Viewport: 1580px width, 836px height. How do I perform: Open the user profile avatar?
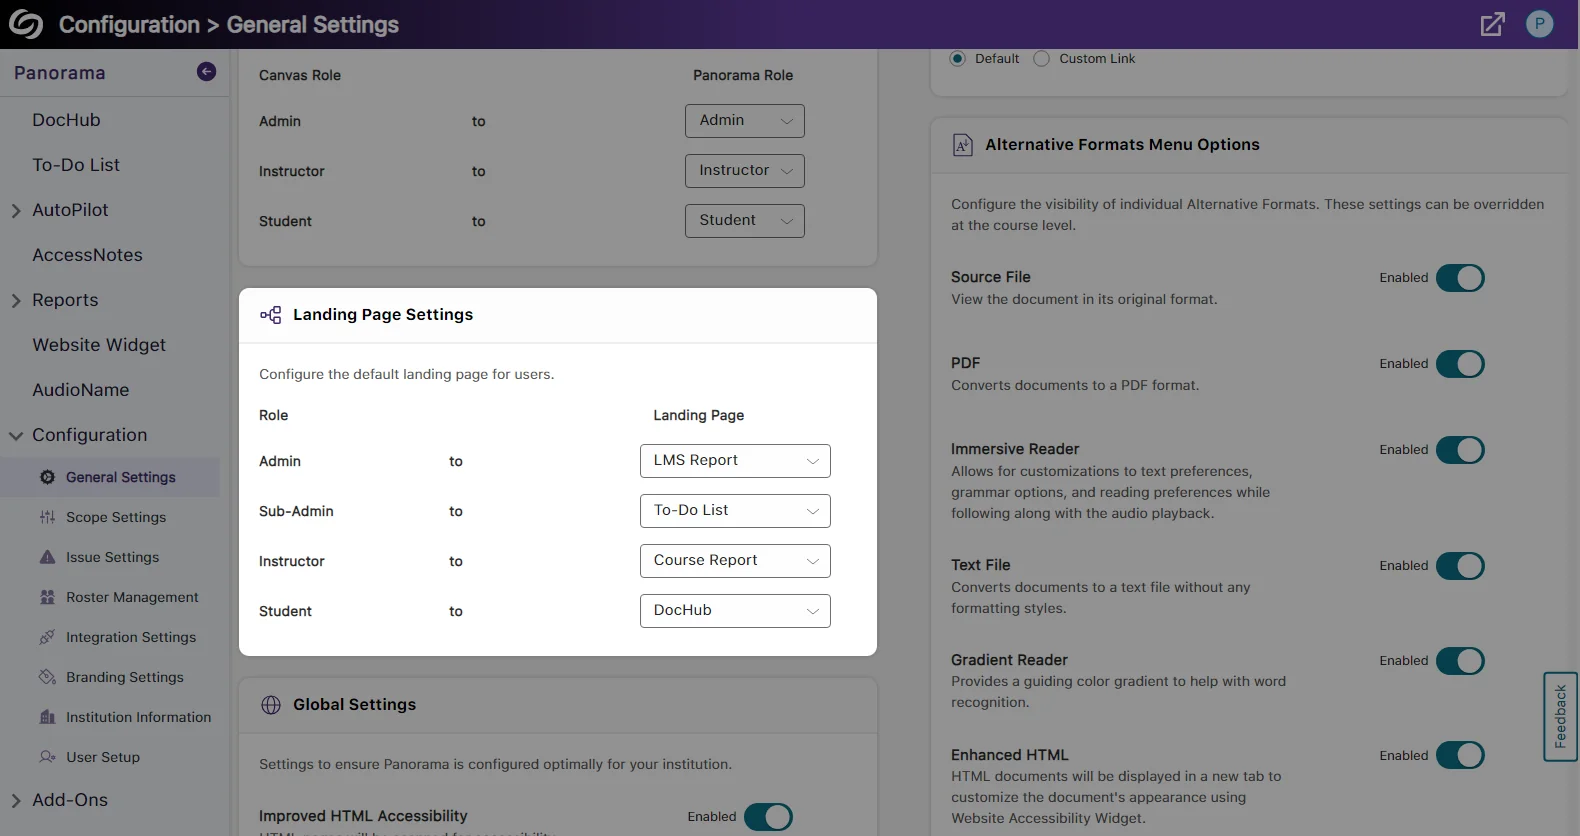[x=1539, y=24]
